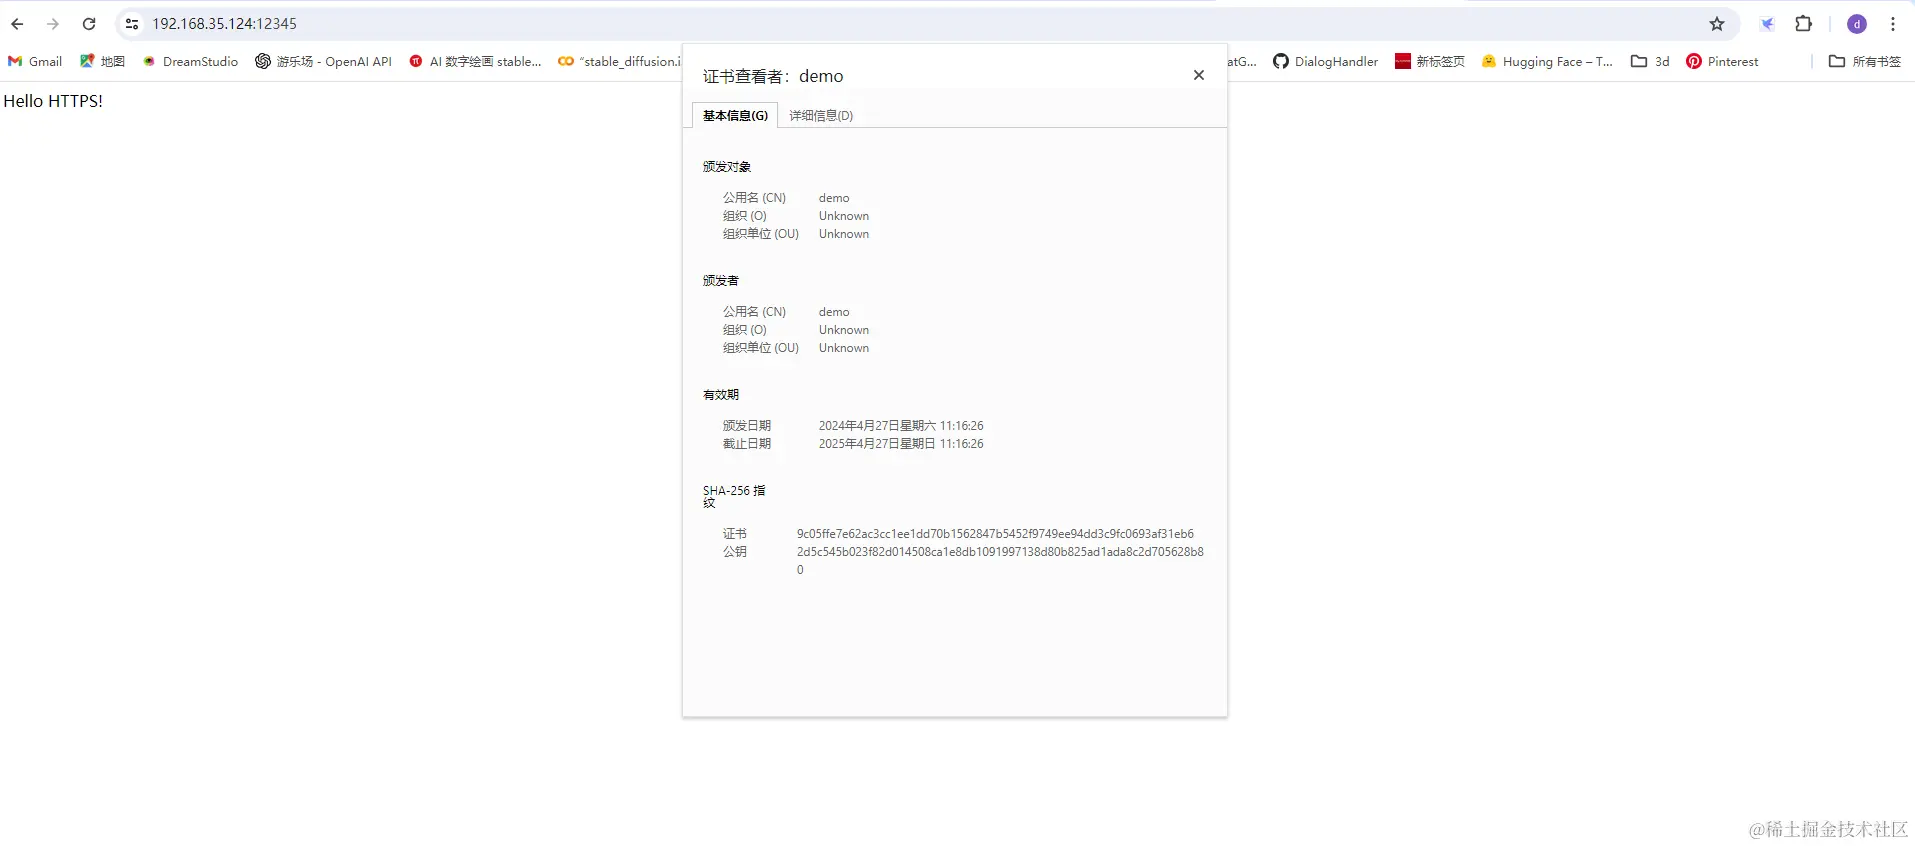Click the issued-to 公用名 value 'demo'
1915x846 pixels.
coord(834,198)
